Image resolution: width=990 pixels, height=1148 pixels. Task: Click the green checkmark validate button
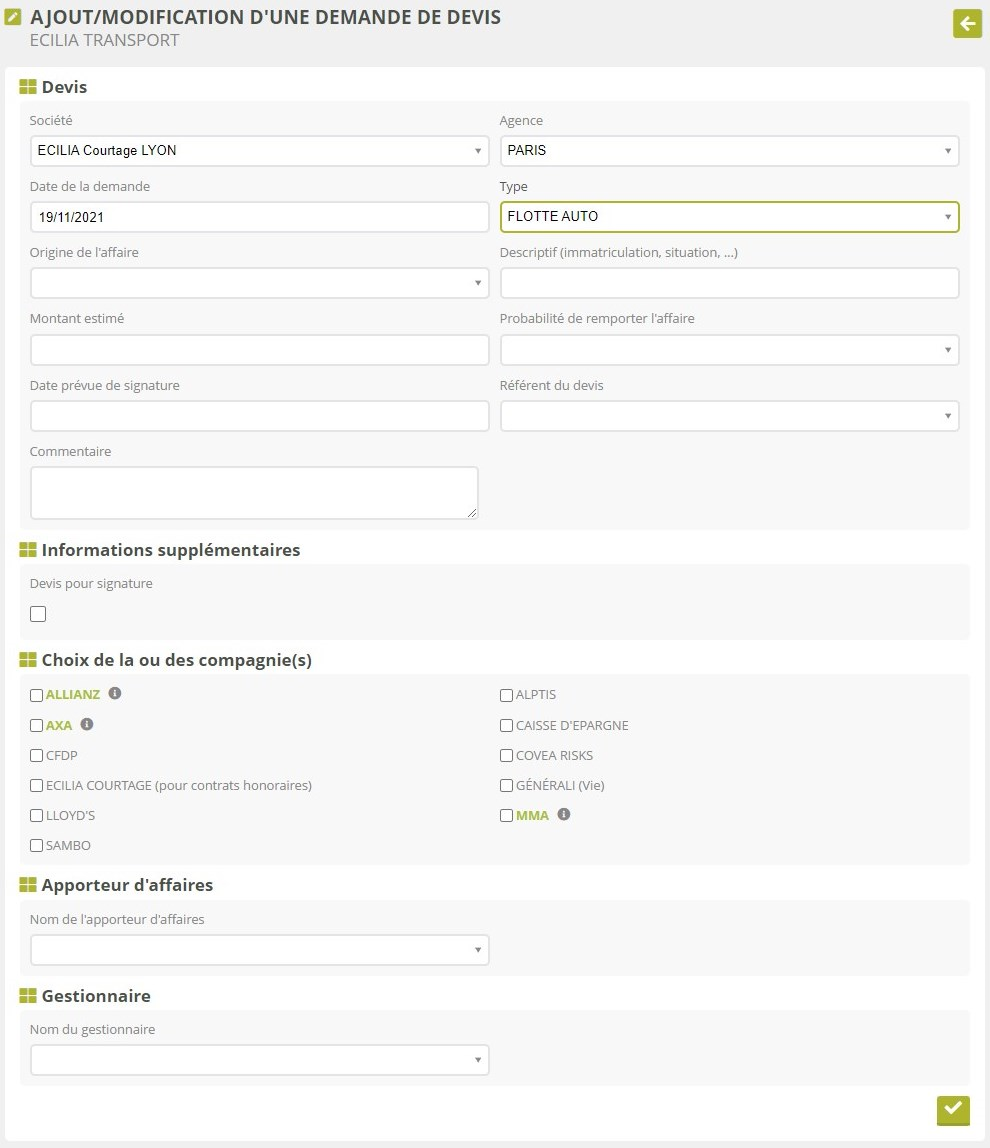point(953,1109)
